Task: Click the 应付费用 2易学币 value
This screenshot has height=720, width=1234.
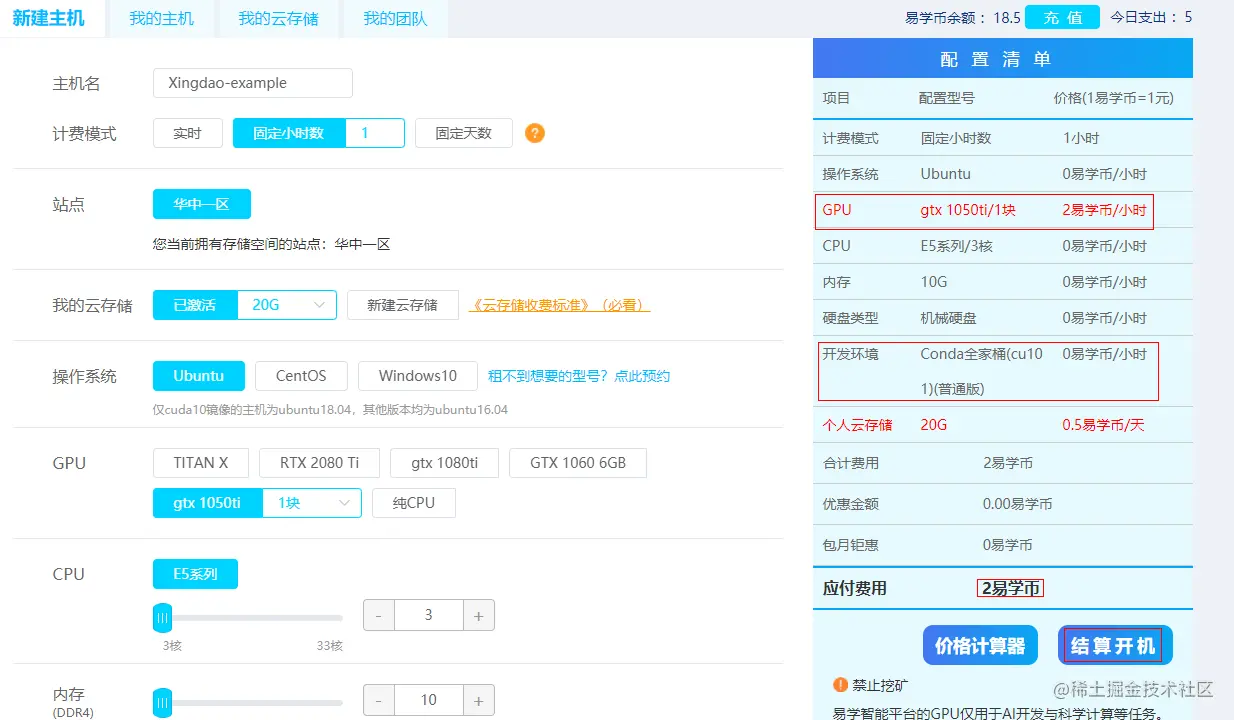Action: [x=1010, y=588]
